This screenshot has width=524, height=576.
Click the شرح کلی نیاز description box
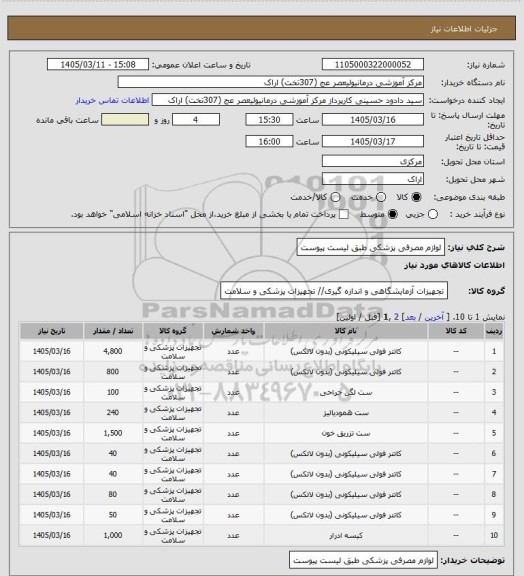point(371,248)
